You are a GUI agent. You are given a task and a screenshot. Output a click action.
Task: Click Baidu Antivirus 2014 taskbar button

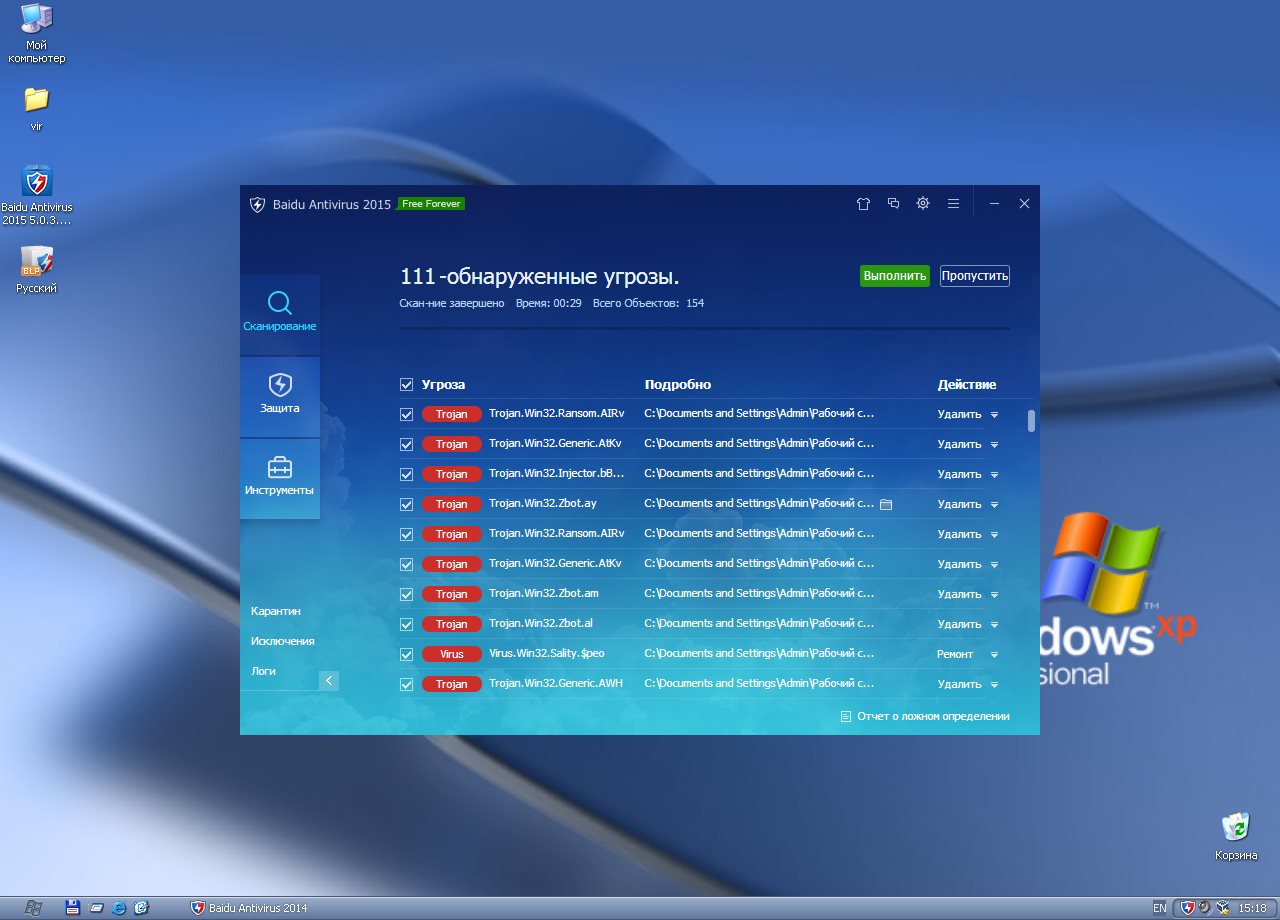pos(250,908)
